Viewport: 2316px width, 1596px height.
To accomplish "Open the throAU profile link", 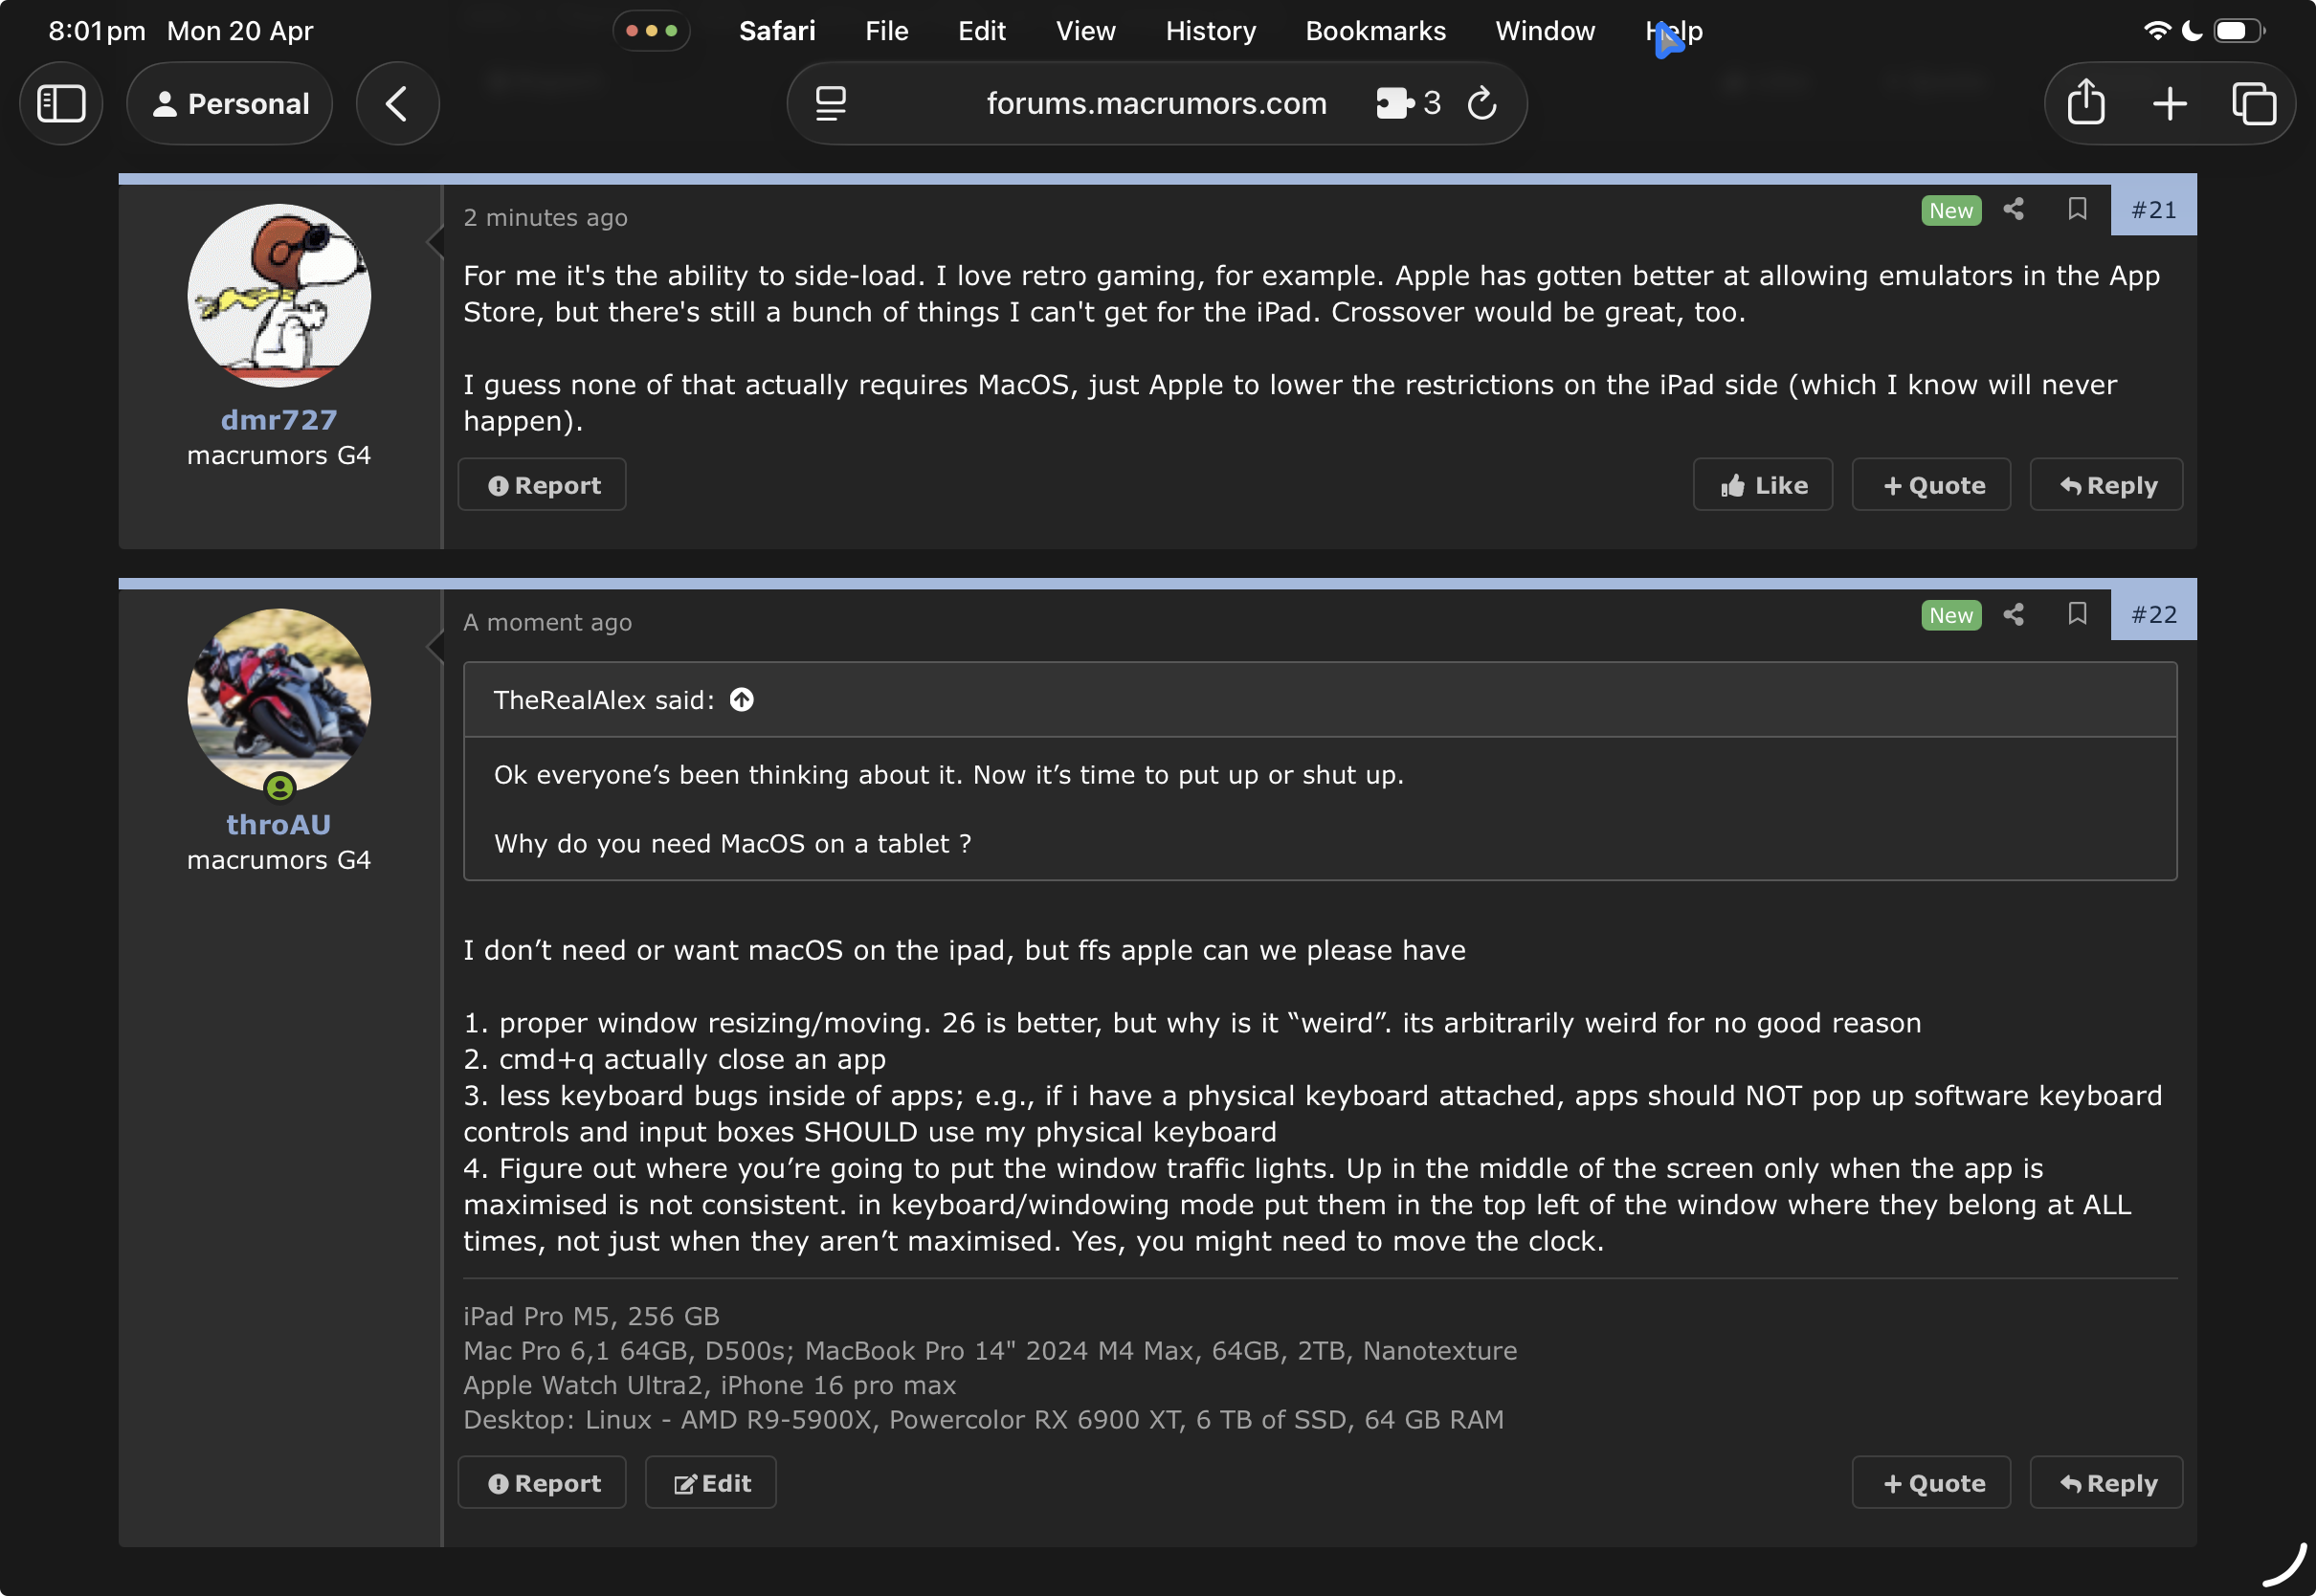I will click(x=279, y=825).
